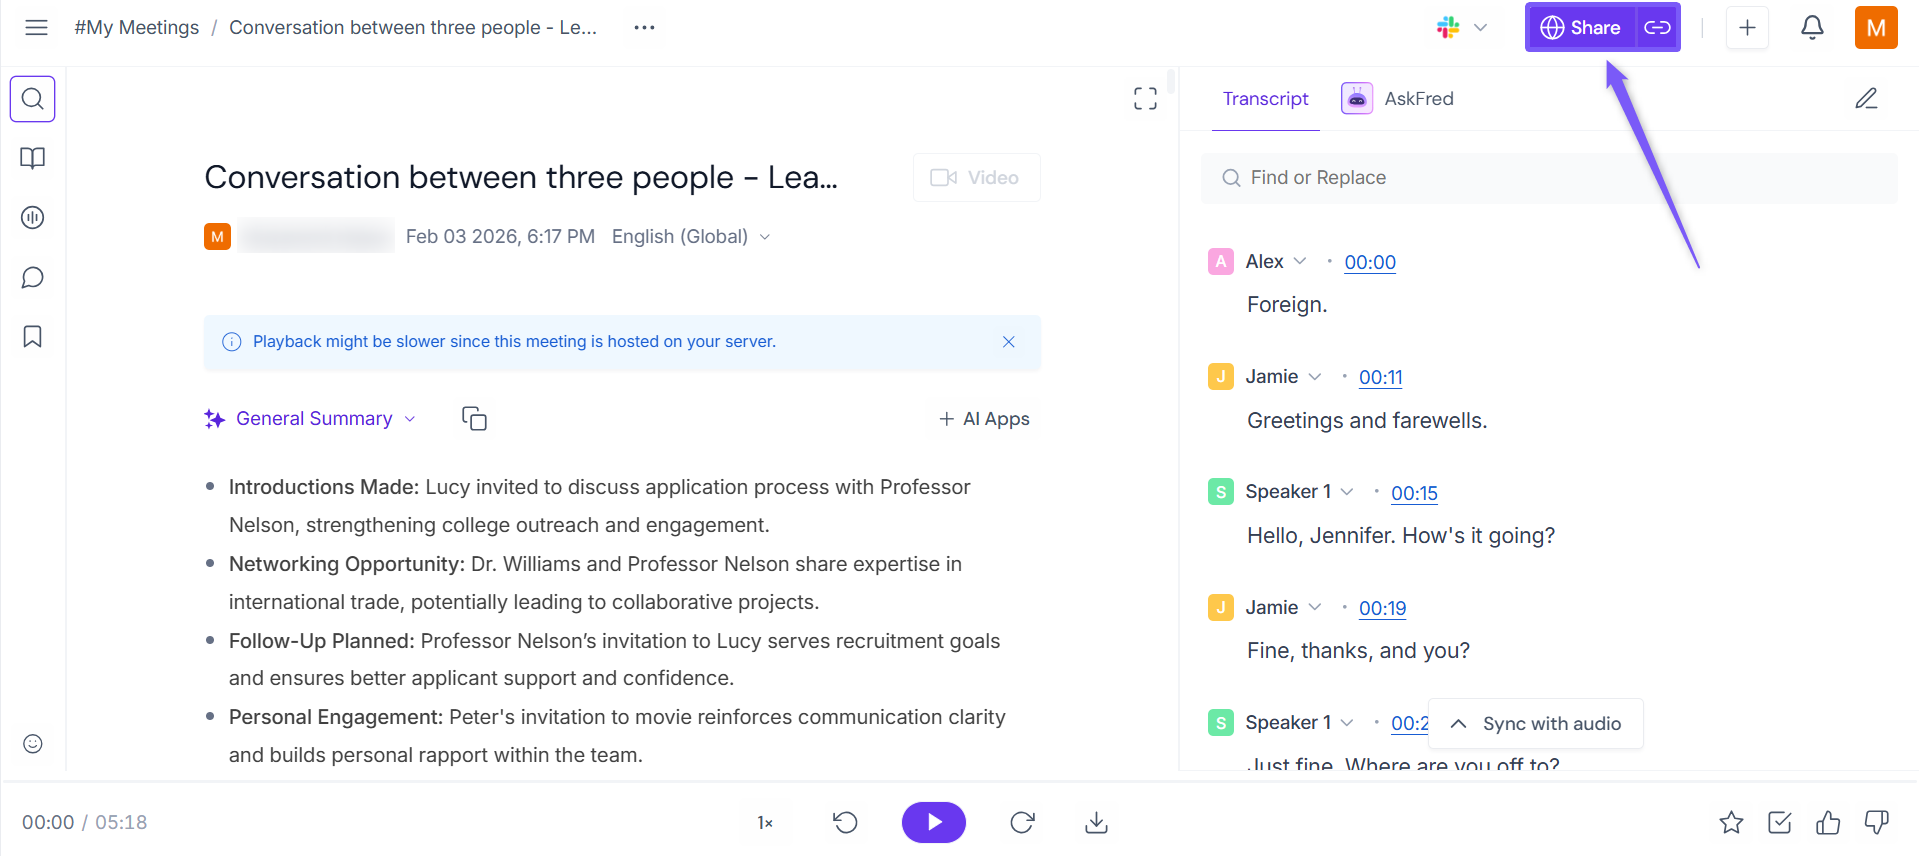1919x856 pixels.
Task: Copy the summary with copy icon
Action: [474, 419]
